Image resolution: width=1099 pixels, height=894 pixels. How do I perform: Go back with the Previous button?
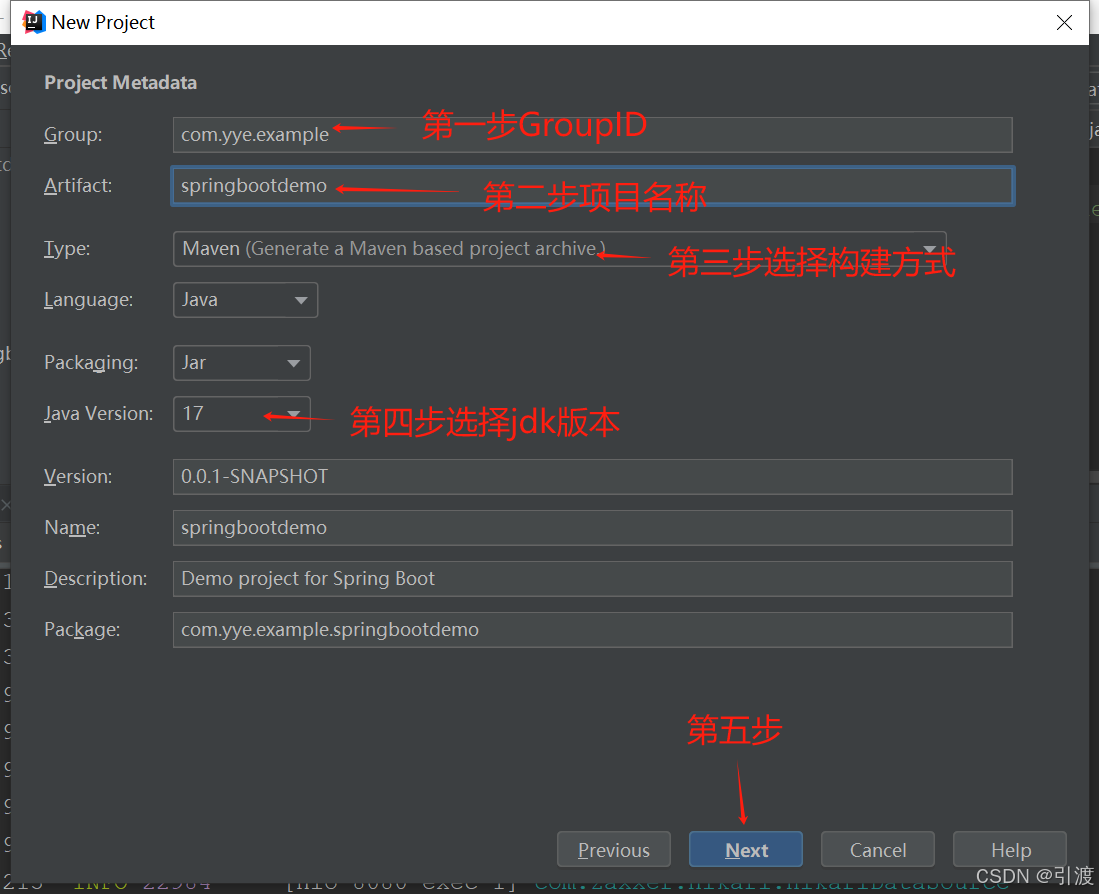click(614, 849)
